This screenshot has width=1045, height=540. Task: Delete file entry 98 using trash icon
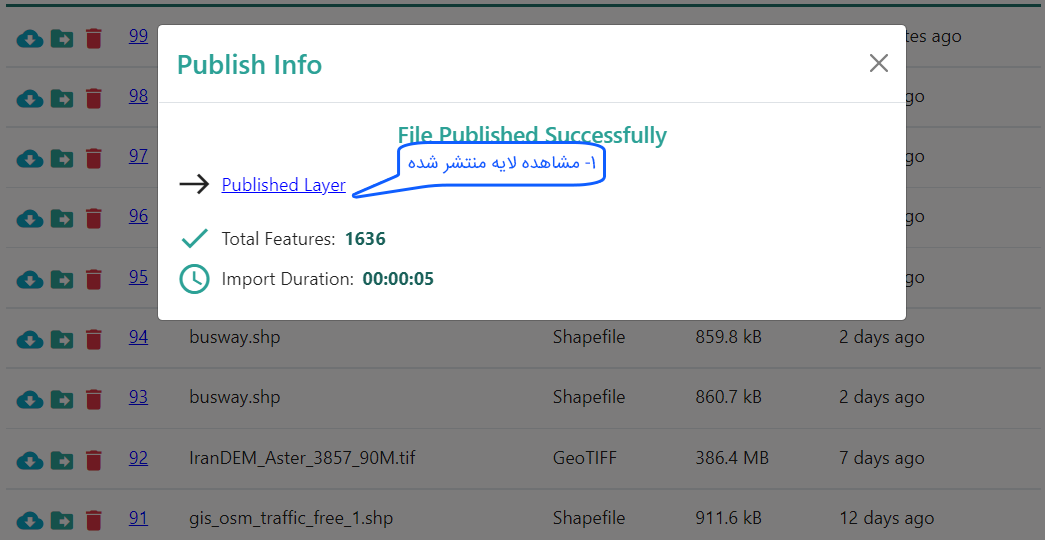[94, 99]
